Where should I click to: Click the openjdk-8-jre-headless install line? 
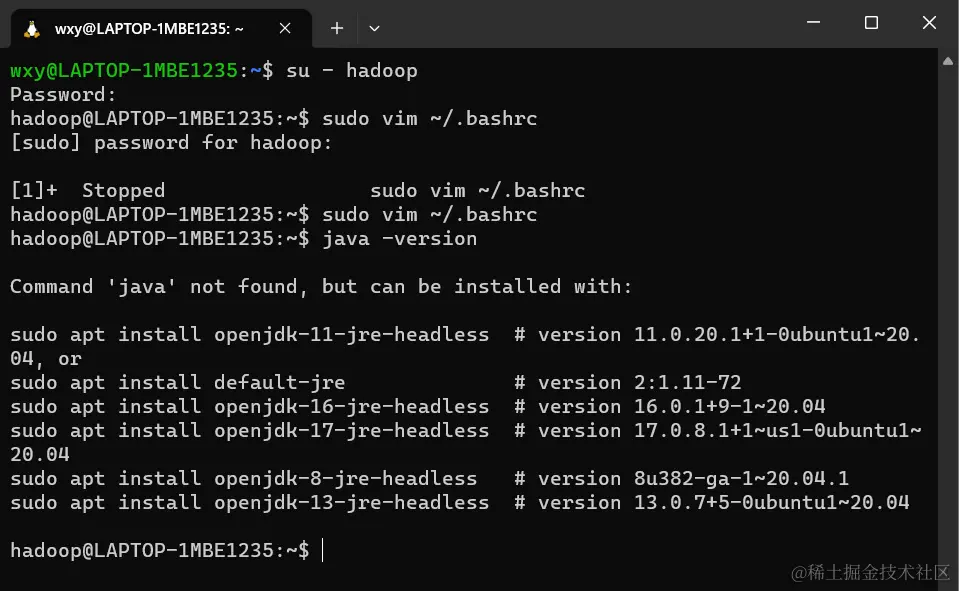429,478
